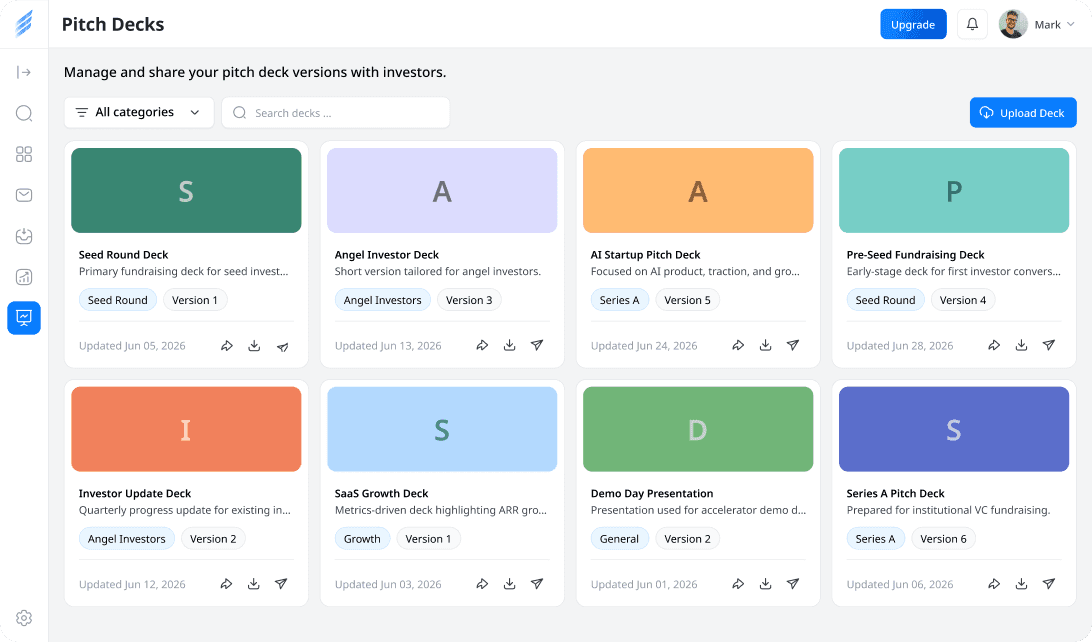Download the Seed Round Deck
Image resolution: width=1092 pixels, height=642 pixels.
click(254, 345)
